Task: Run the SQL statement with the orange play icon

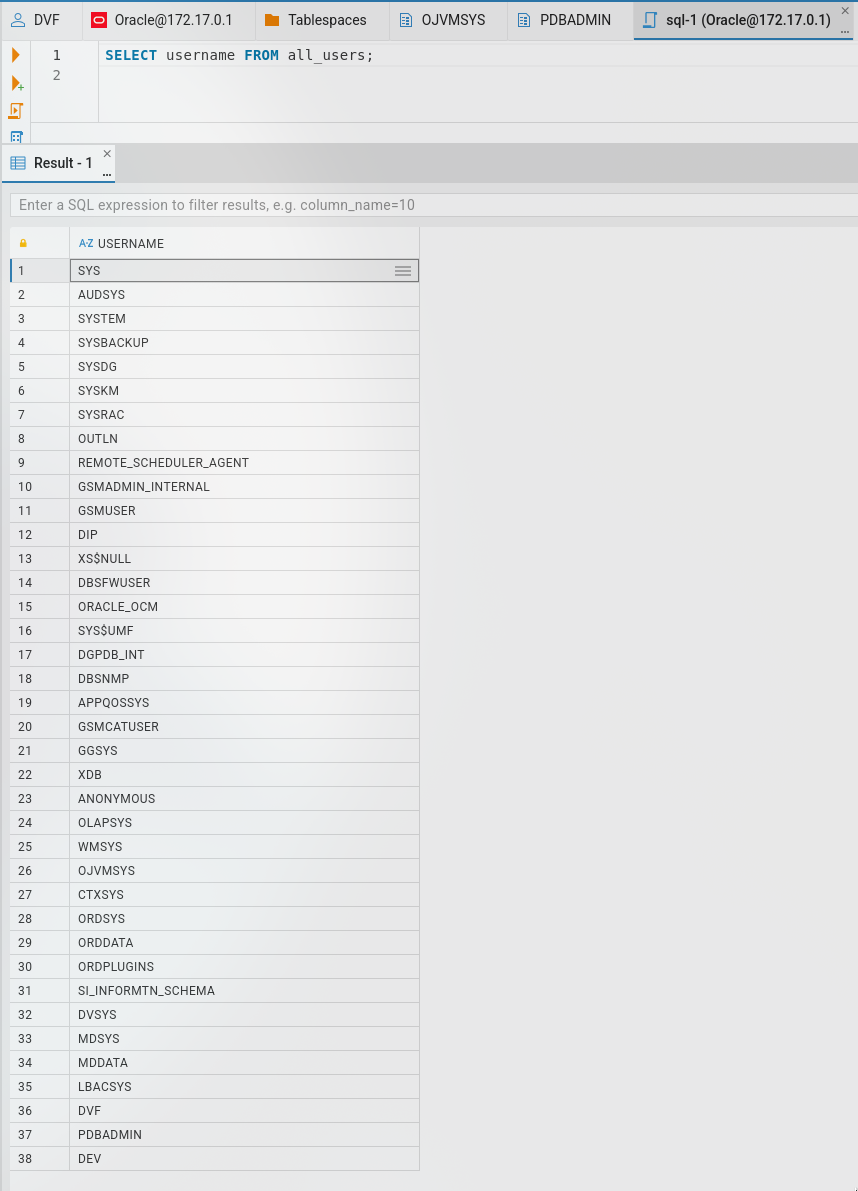Action: [x=15, y=55]
